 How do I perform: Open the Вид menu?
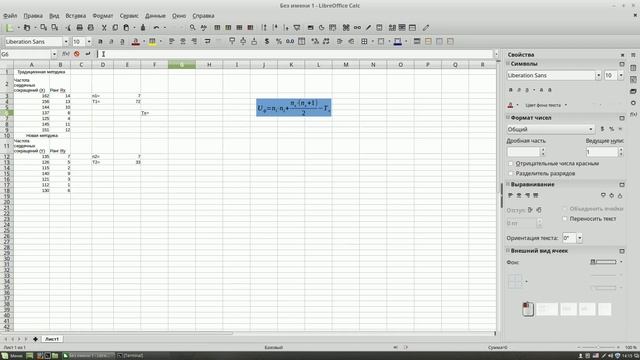(x=54, y=16)
